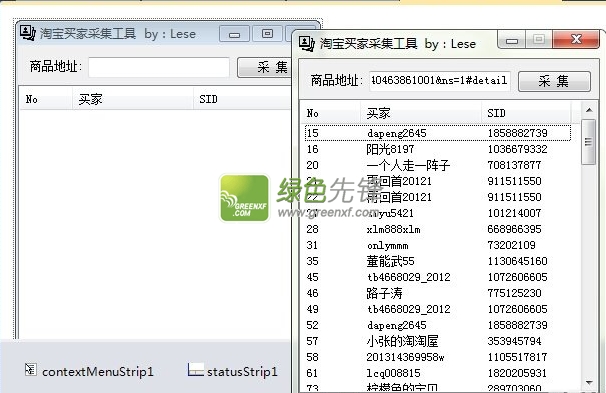Click SID 668966395
606x393 pixels.
pos(514,229)
